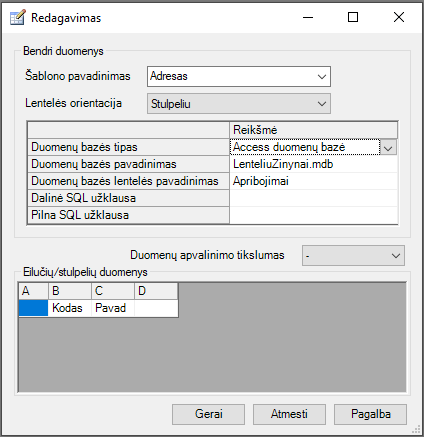424x437 pixels.
Task: Open help with the Pagalba button
Action: coord(370,414)
